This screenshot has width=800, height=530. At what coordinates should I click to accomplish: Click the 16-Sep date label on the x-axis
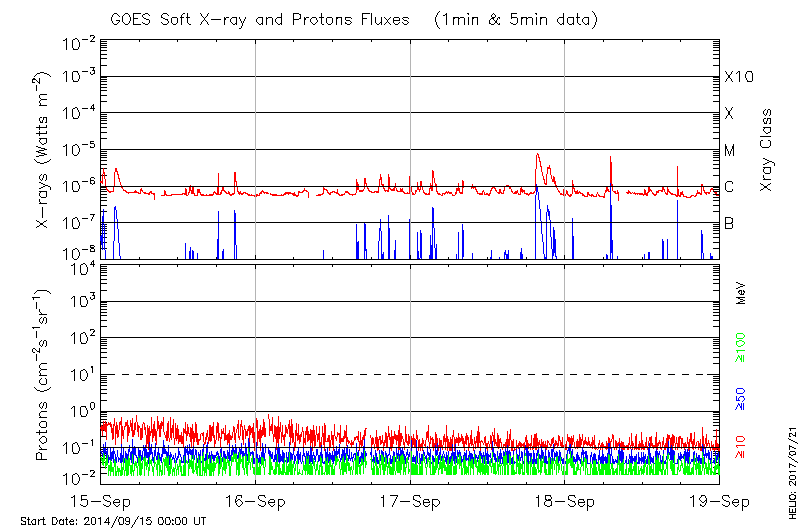[256, 501]
